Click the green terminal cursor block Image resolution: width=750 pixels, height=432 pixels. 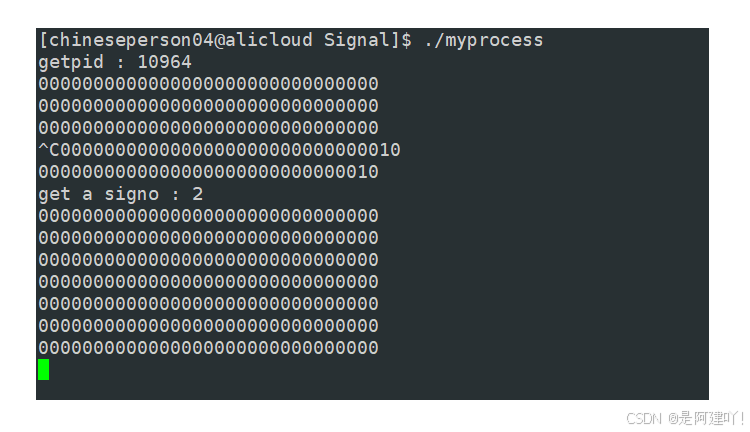coord(44,369)
